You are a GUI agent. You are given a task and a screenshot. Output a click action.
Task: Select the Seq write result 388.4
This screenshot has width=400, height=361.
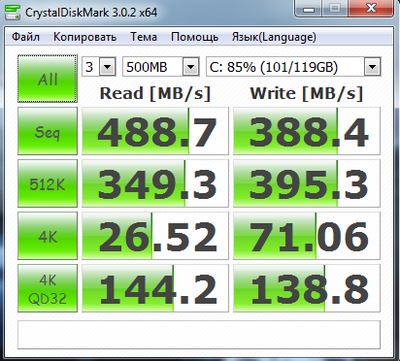(x=307, y=131)
